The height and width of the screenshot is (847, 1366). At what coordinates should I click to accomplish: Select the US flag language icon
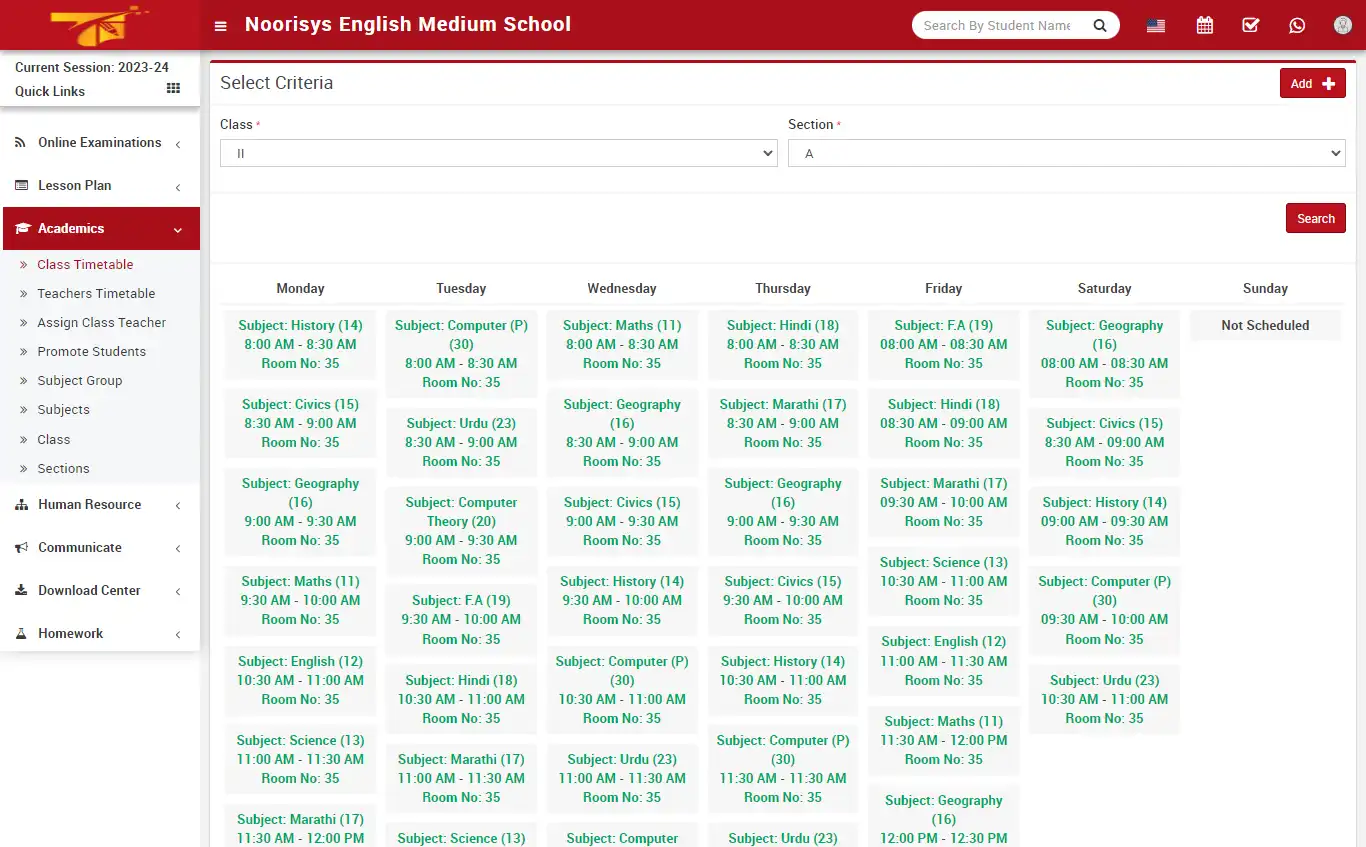point(1155,24)
